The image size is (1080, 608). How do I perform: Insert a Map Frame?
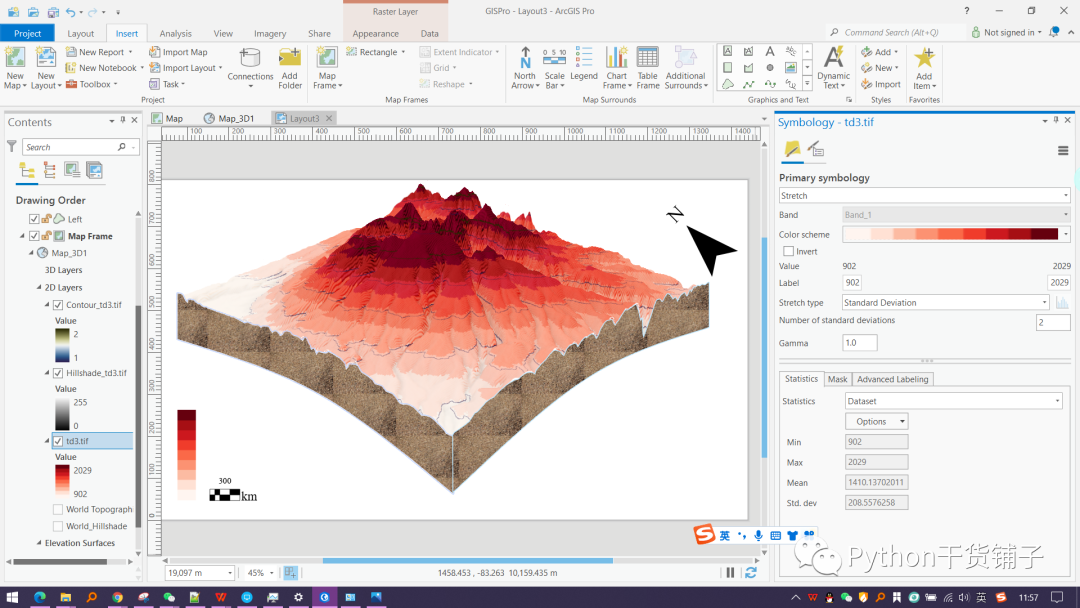click(327, 67)
